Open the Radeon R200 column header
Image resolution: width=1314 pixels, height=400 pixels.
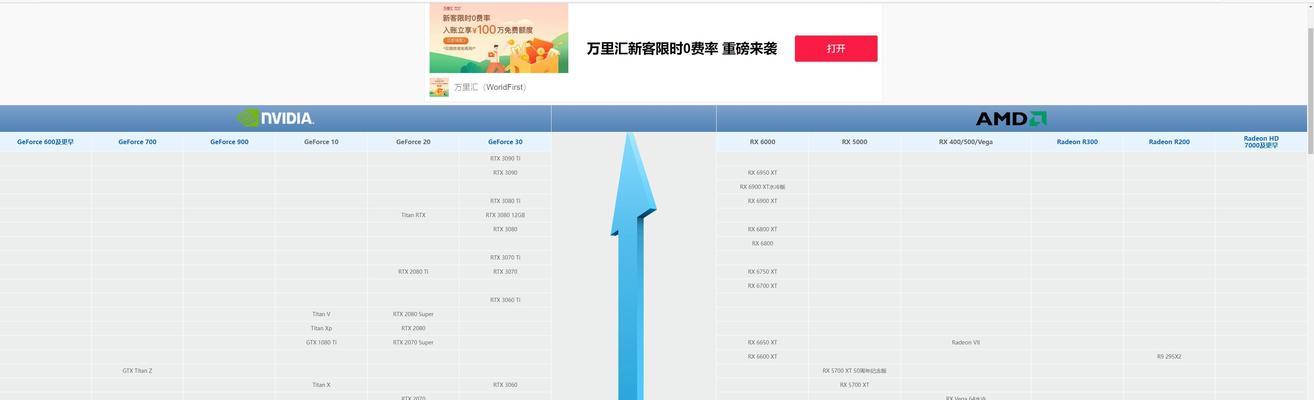click(1169, 142)
